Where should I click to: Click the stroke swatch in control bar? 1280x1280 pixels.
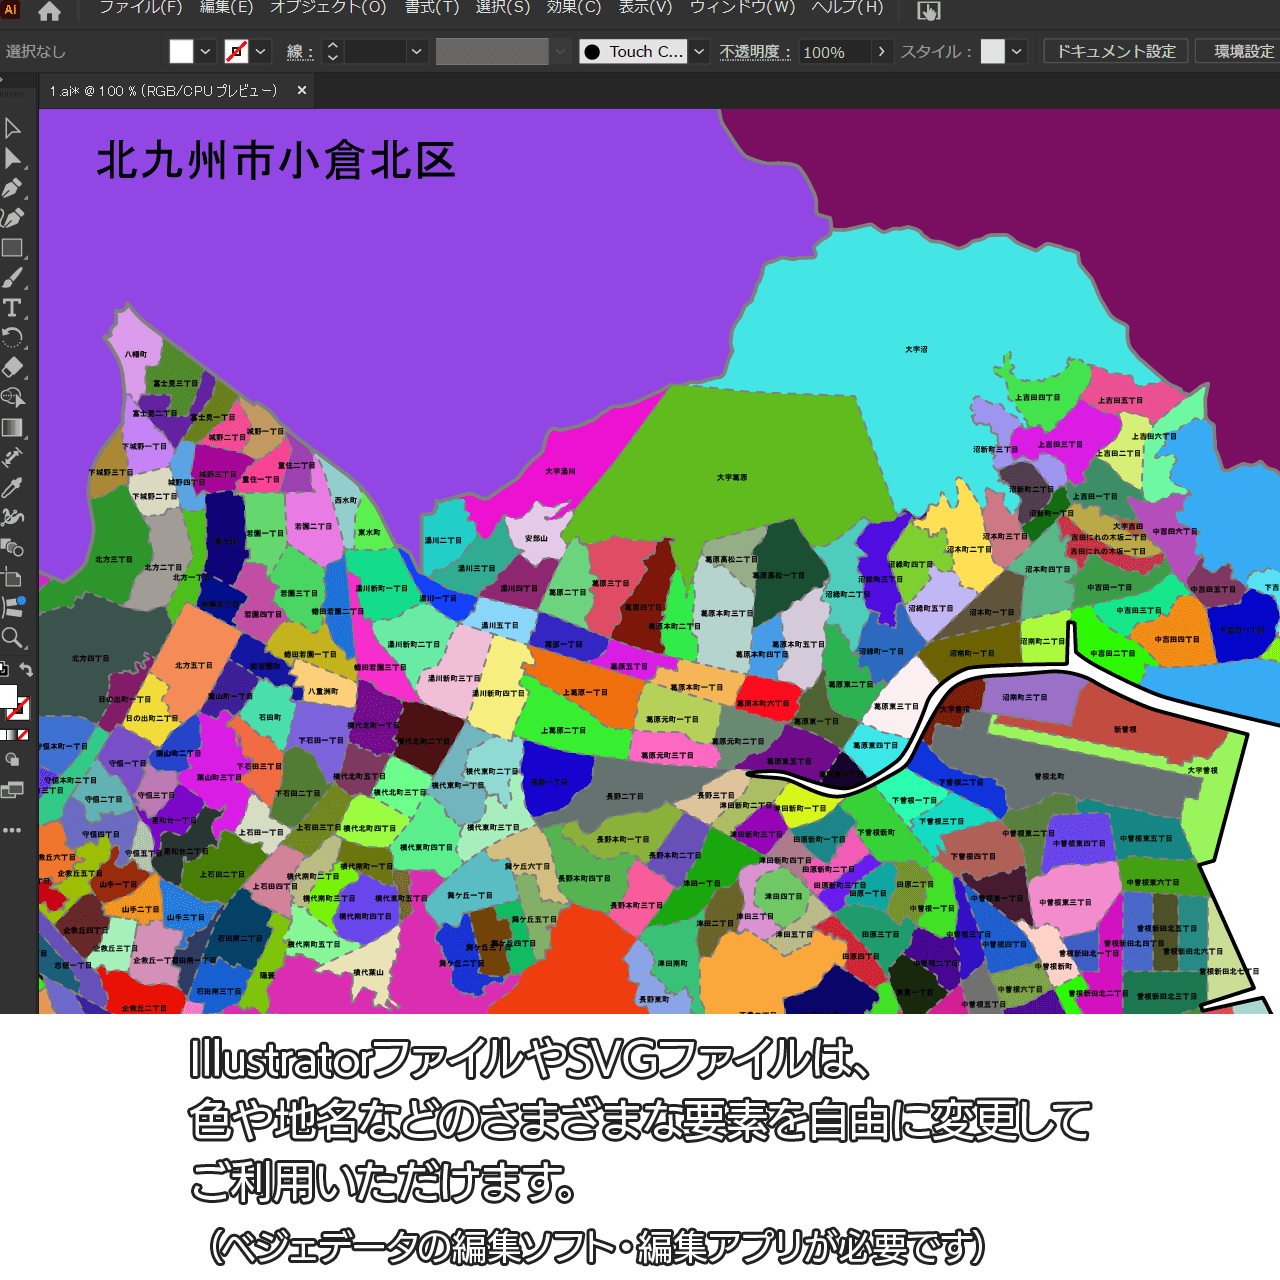pos(236,51)
